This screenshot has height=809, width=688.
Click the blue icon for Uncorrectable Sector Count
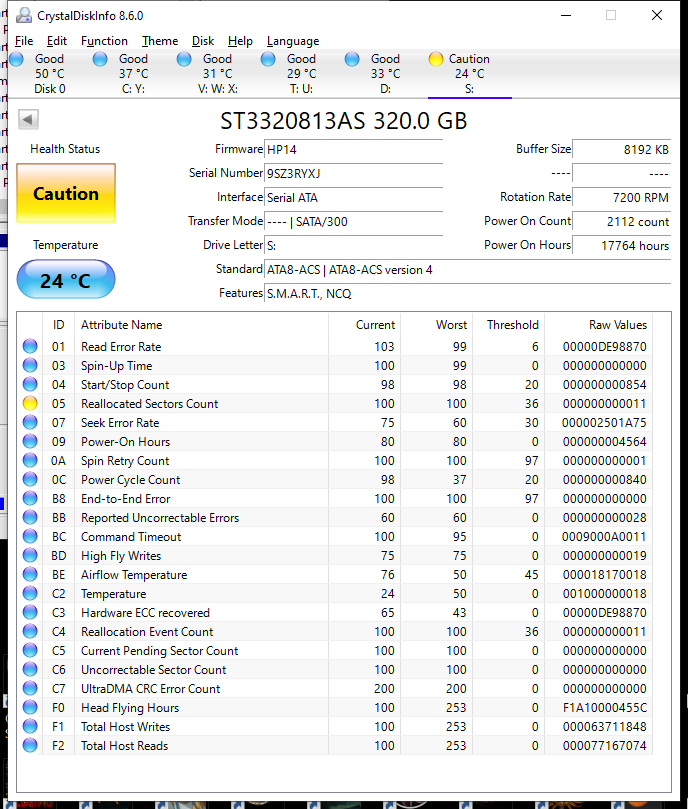[x=30, y=669]
